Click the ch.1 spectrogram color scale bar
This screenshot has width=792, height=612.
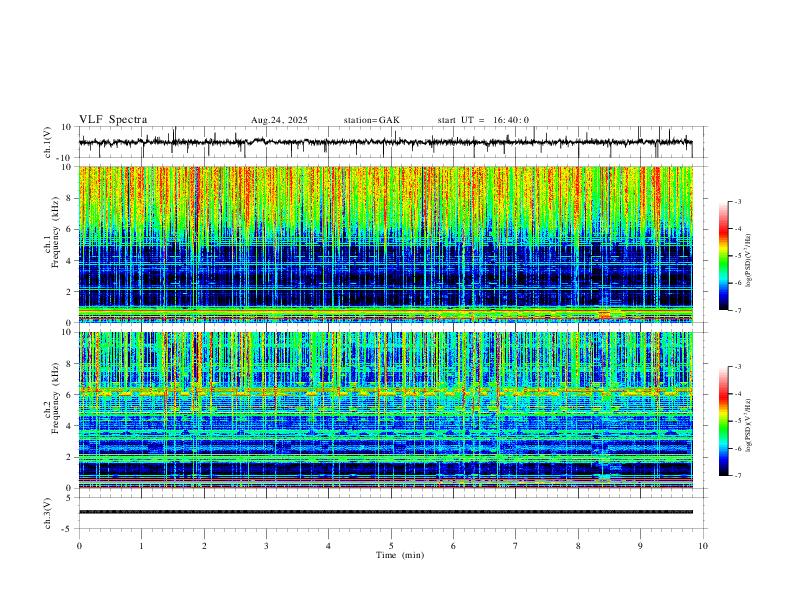coord(723,256)
